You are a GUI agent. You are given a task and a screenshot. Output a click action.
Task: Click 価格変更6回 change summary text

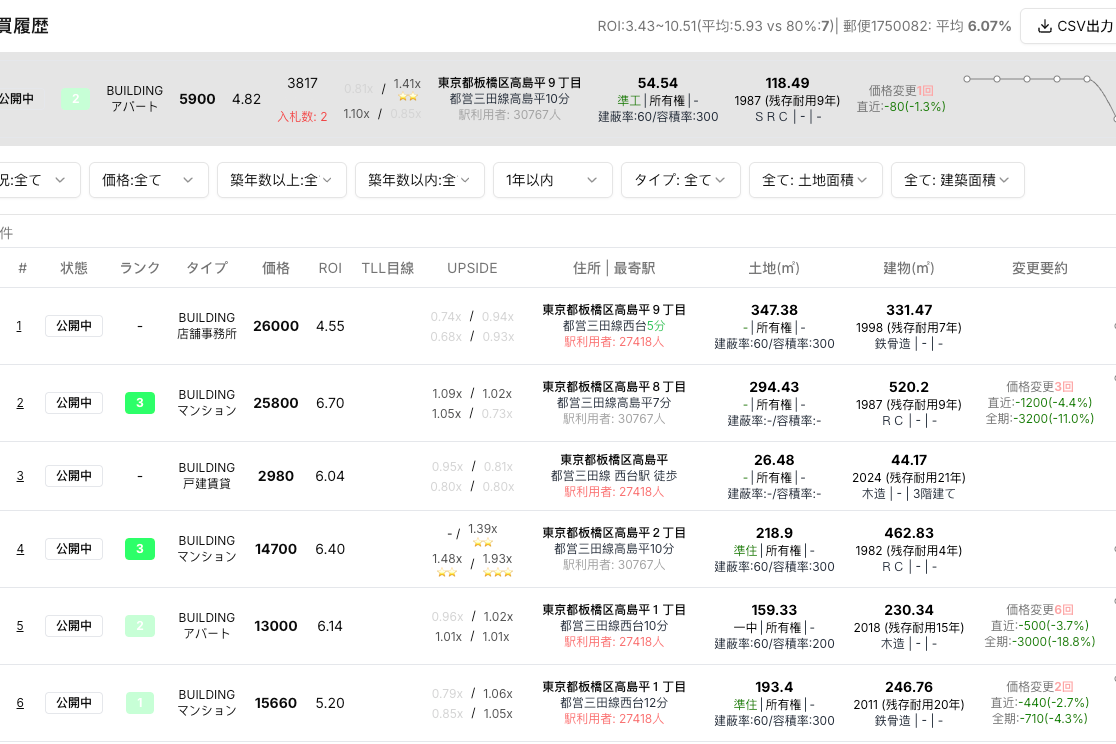(x=1040, y=609)
